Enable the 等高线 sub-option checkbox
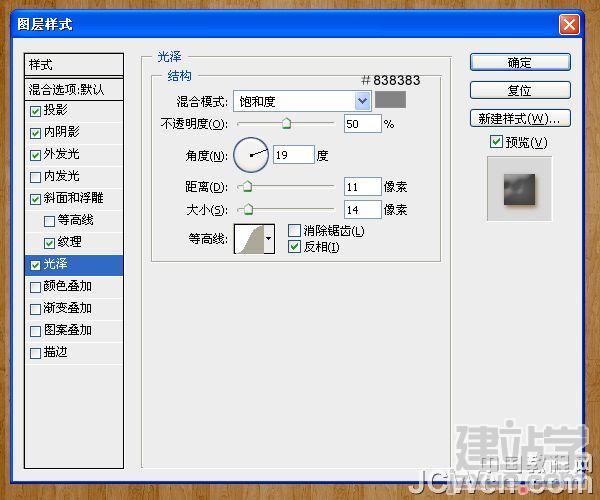The height and width of the screenshot is (500, 600). 49,221
